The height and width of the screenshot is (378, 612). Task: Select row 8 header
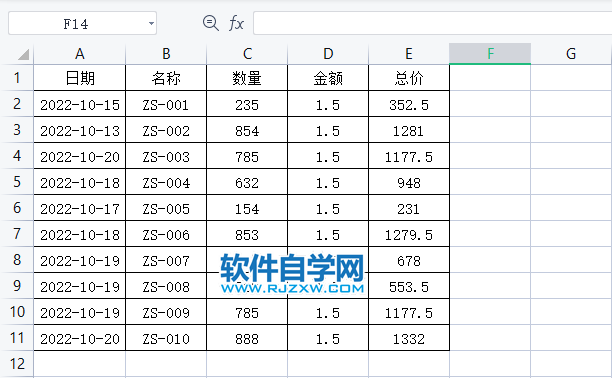(17, 260)
